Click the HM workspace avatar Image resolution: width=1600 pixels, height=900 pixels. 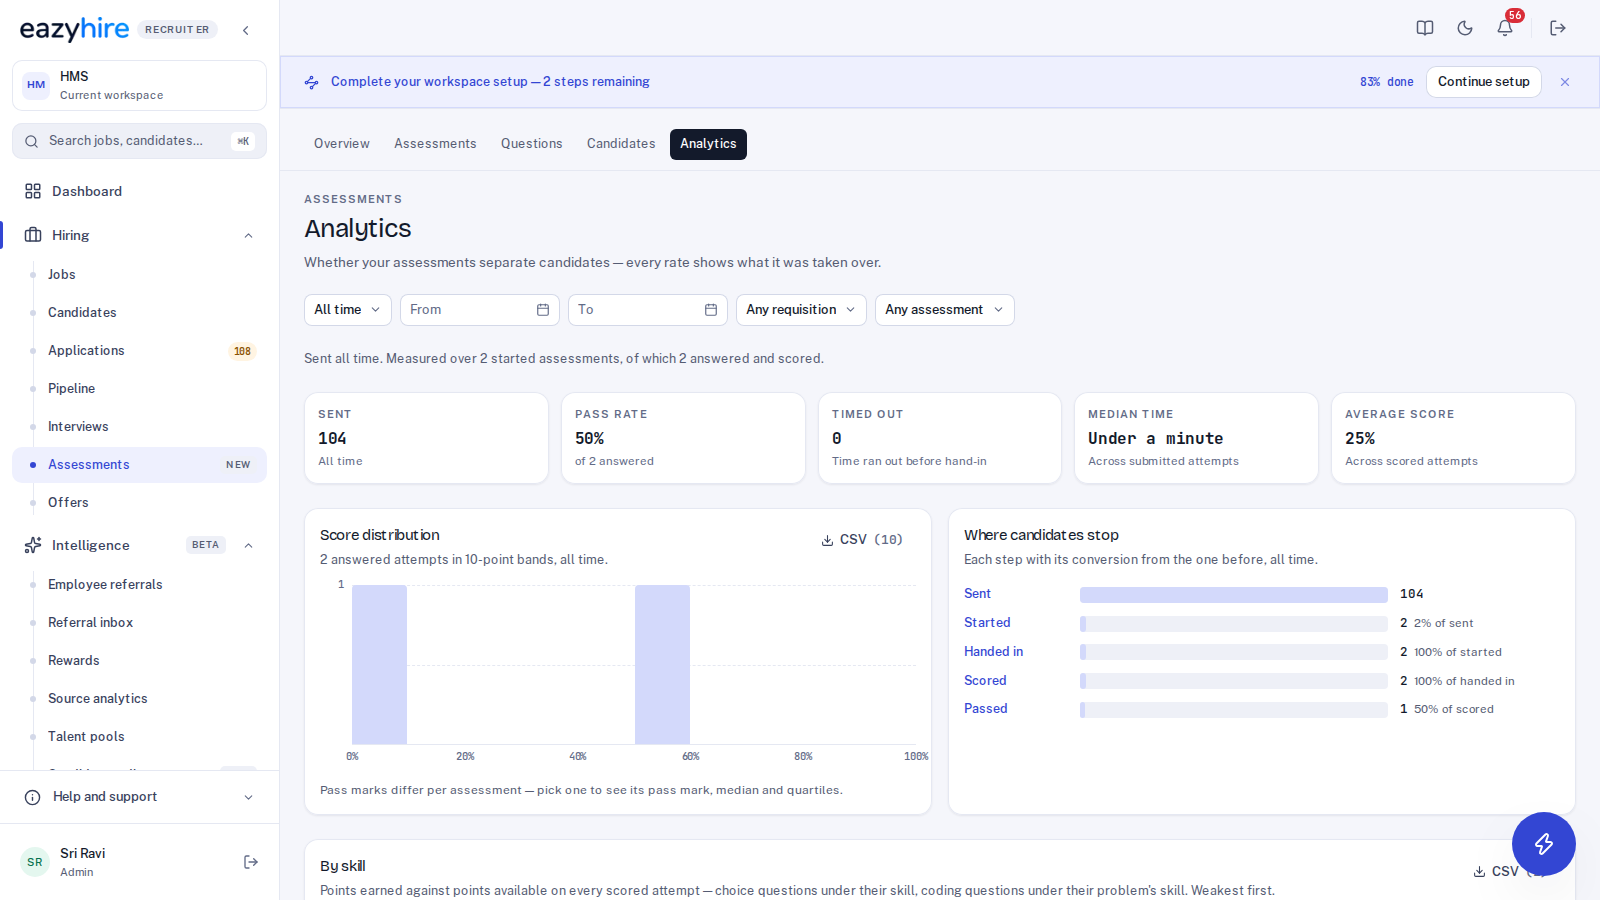pyautogui.click(x=36, y=85)
